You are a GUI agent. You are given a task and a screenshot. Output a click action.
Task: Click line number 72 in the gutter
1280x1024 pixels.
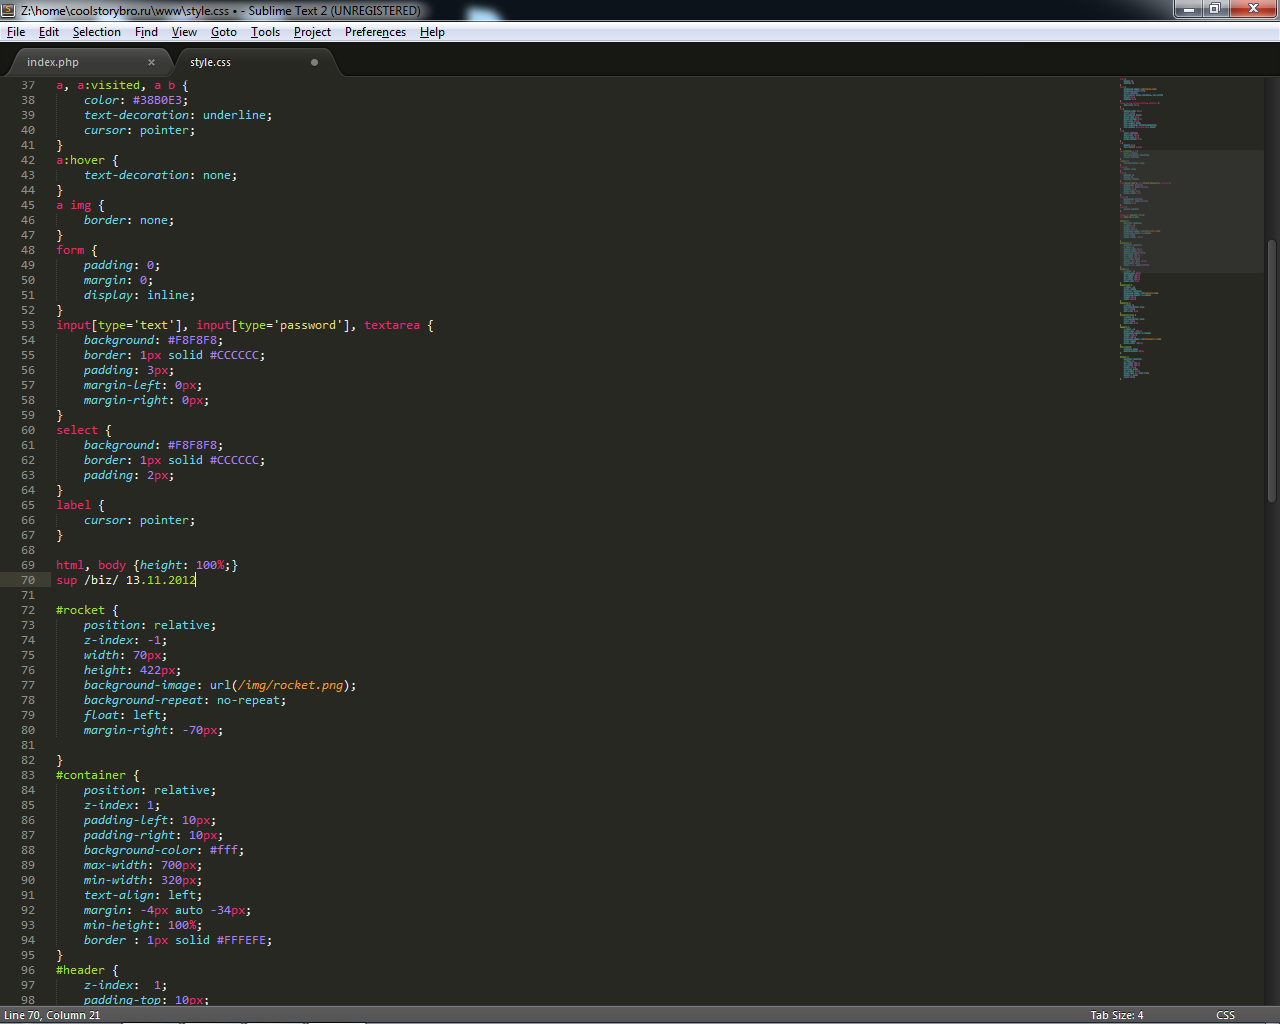[28, 610]
